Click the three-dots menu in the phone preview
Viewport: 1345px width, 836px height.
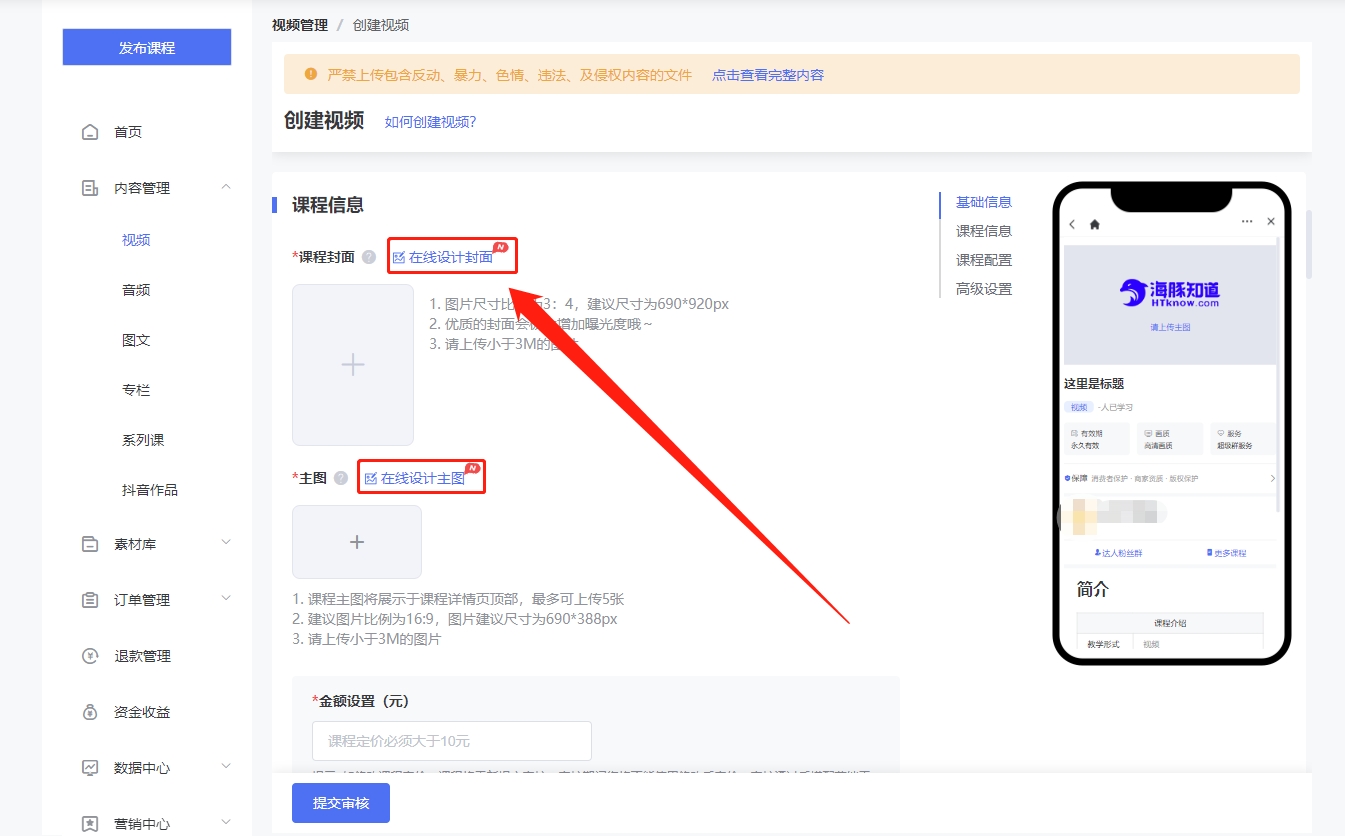point(1247,221)
